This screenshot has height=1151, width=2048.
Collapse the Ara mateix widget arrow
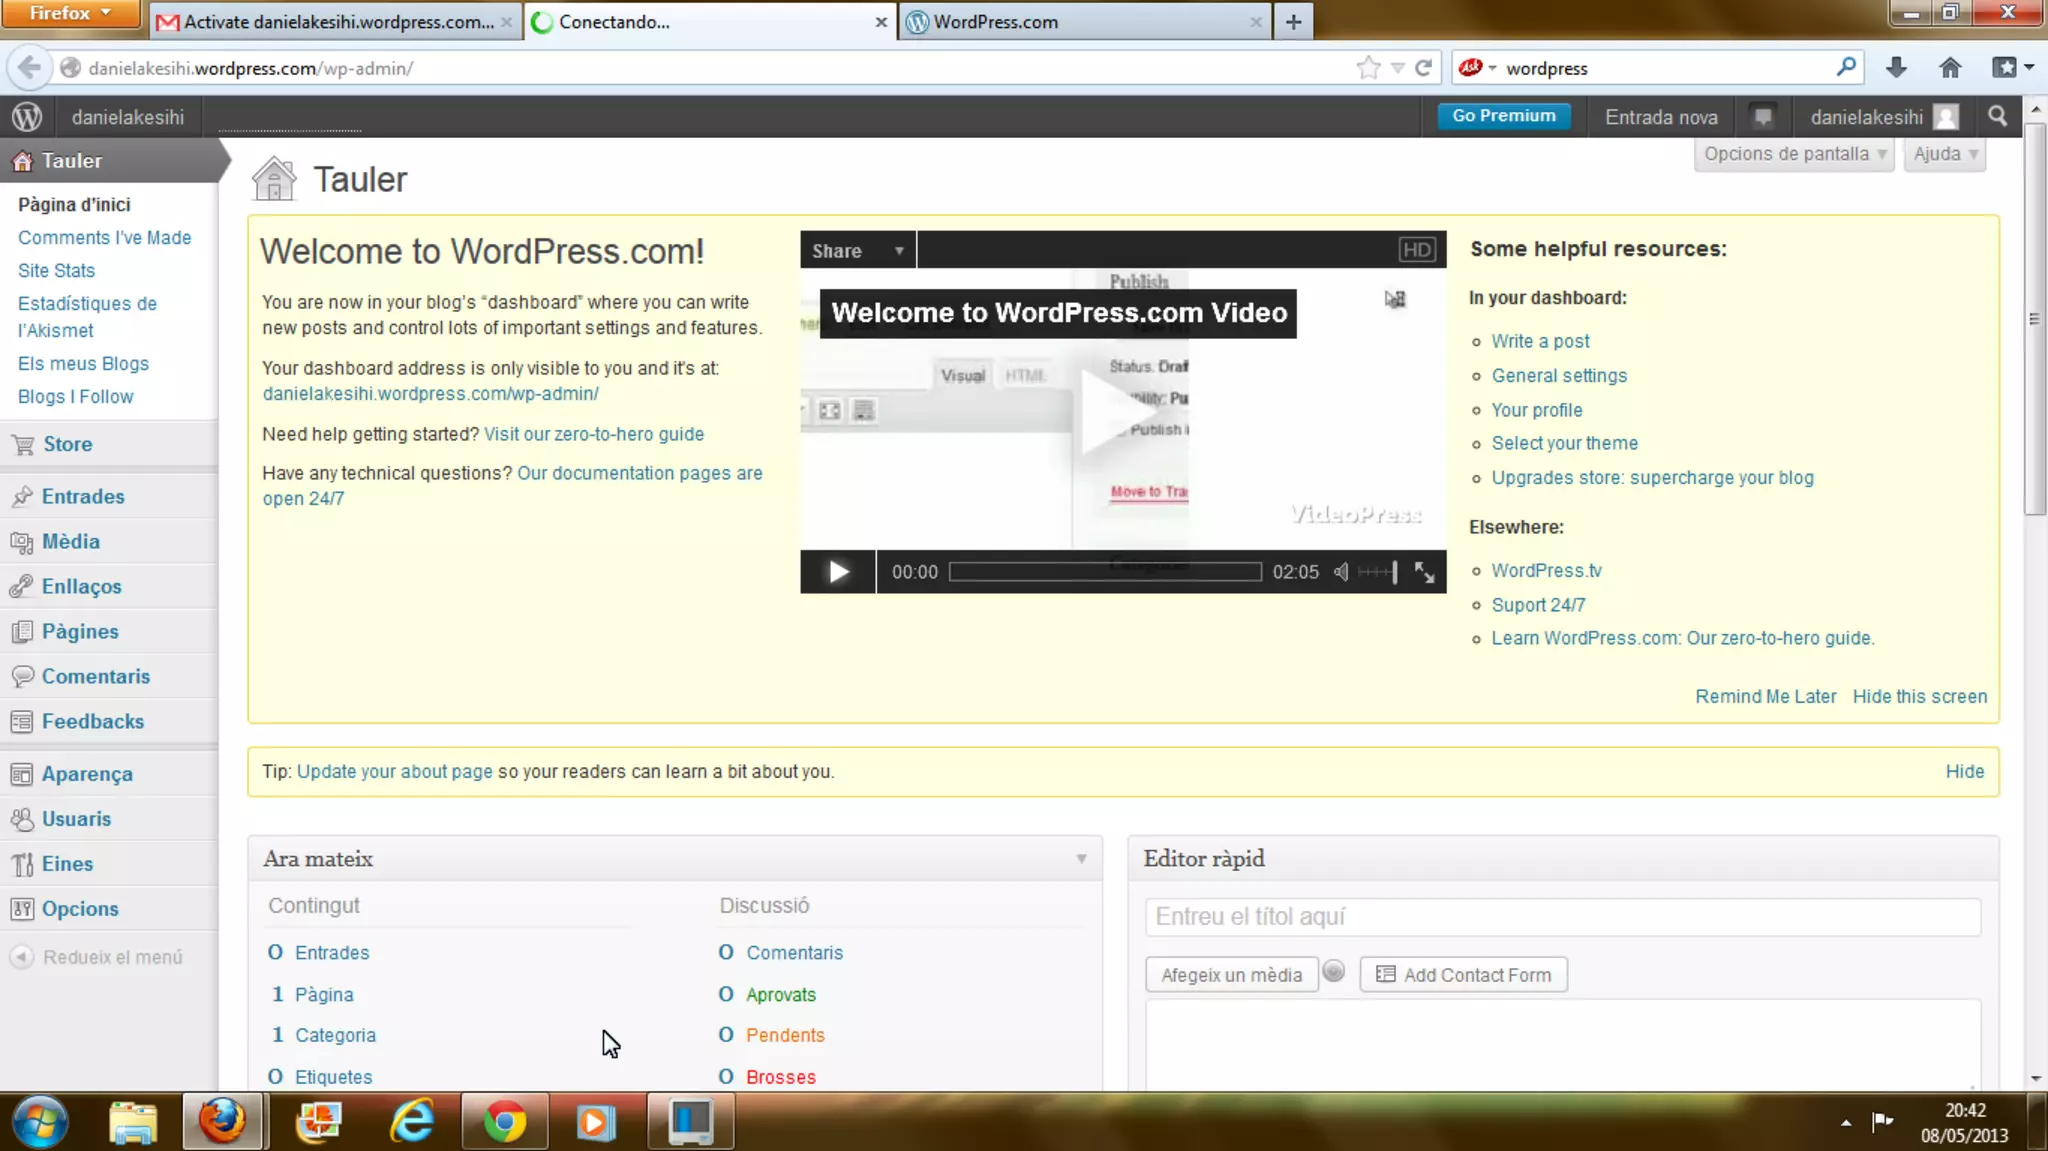(1081, 859)
